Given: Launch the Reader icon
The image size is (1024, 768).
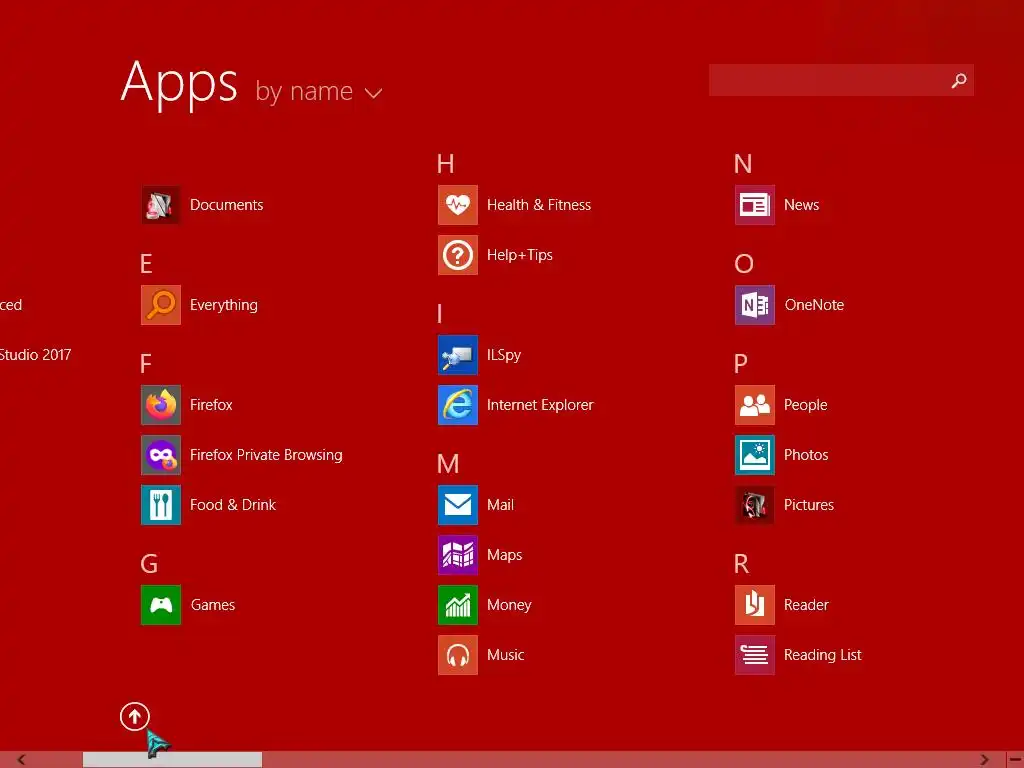Looking at the screenshot, I should (755, 605).
